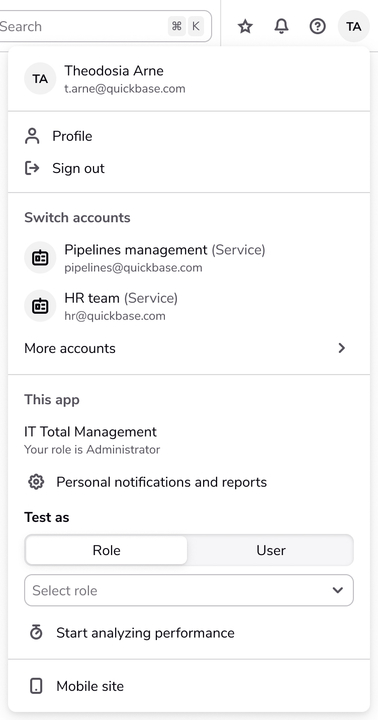378x720 pixels.
Task: Click the email t.arne@quickbase.com
Action: (125, 89)
